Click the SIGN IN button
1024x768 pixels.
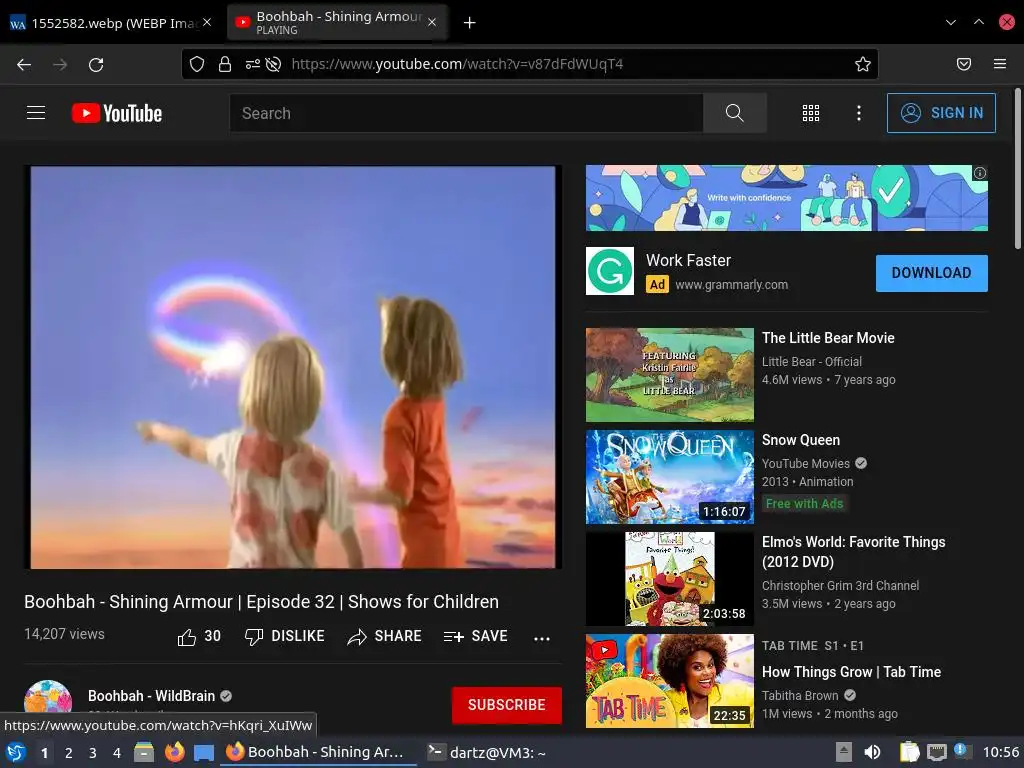click(x=941, y=113)
